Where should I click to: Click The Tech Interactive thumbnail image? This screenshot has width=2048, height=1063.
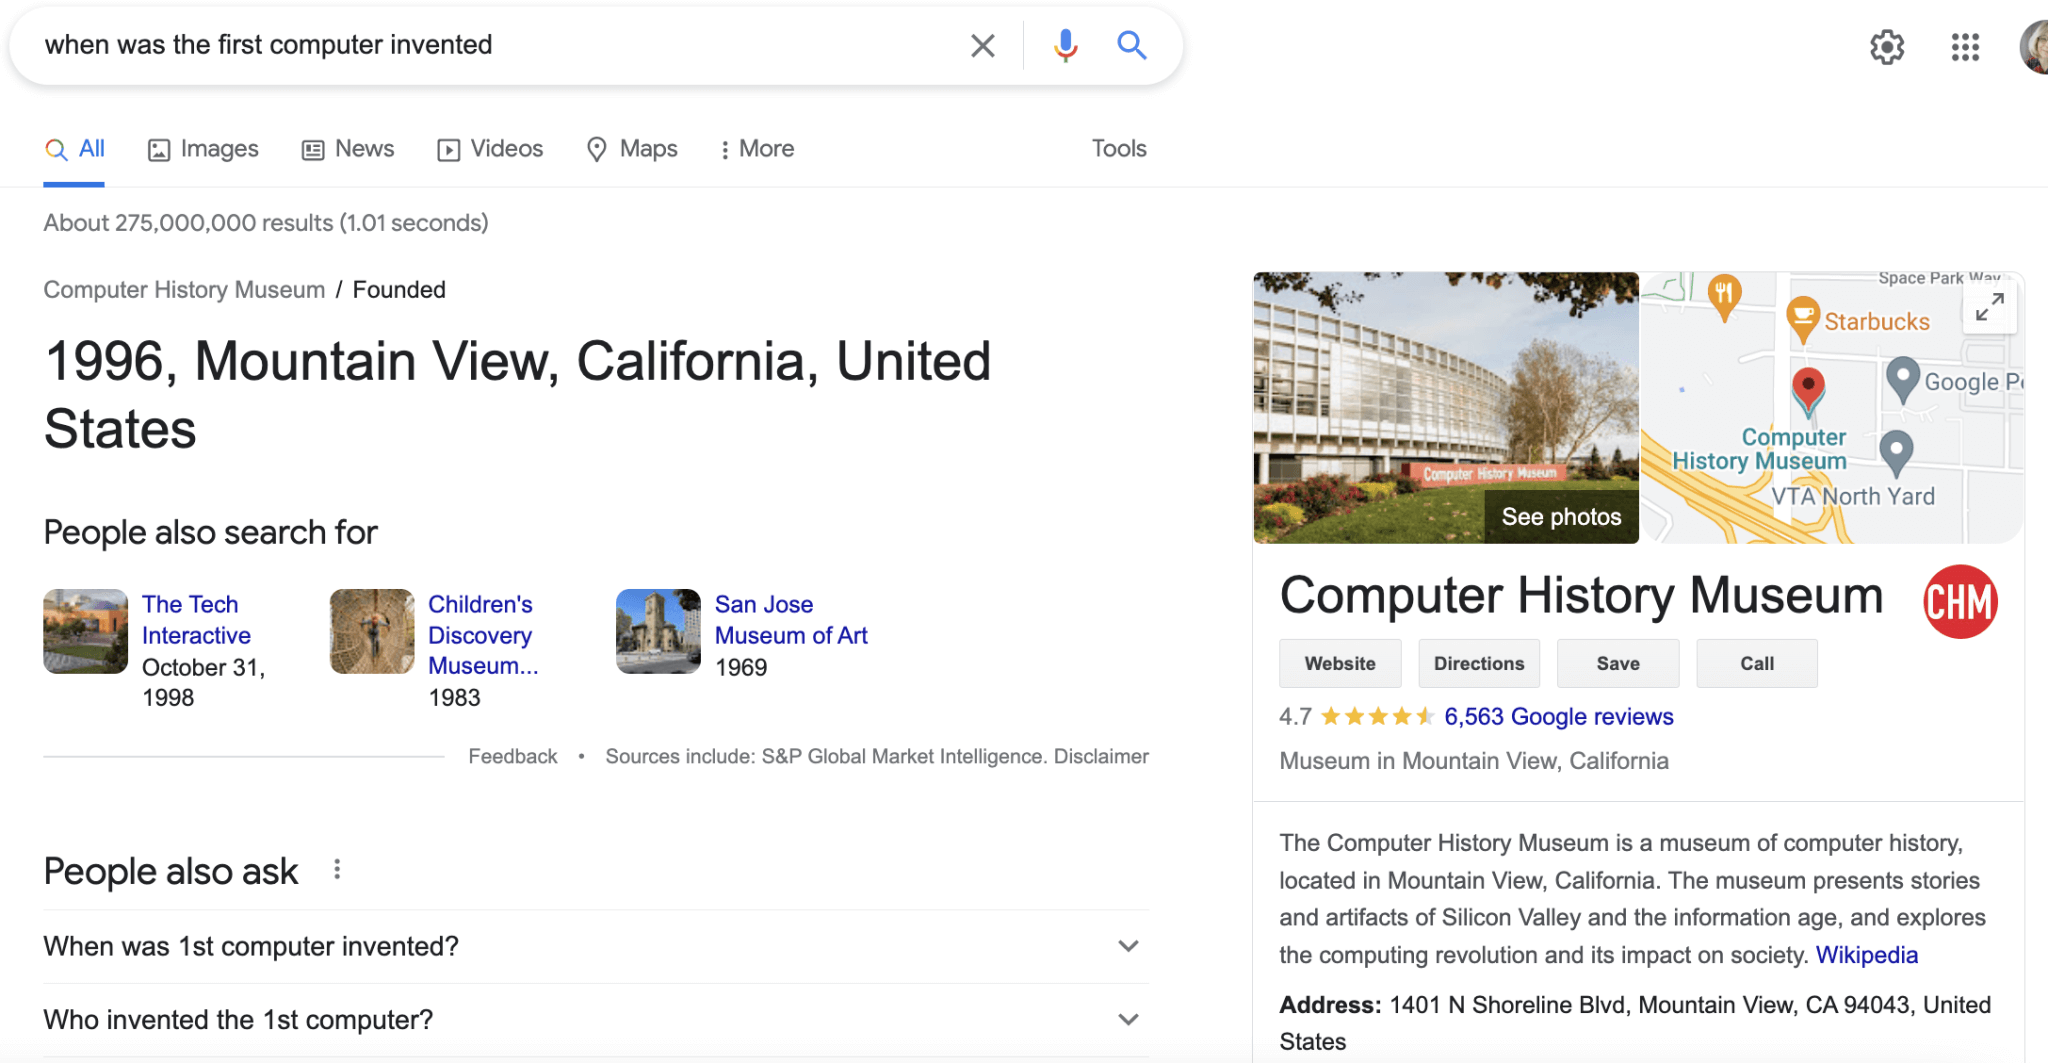click(x=86, y=631)
